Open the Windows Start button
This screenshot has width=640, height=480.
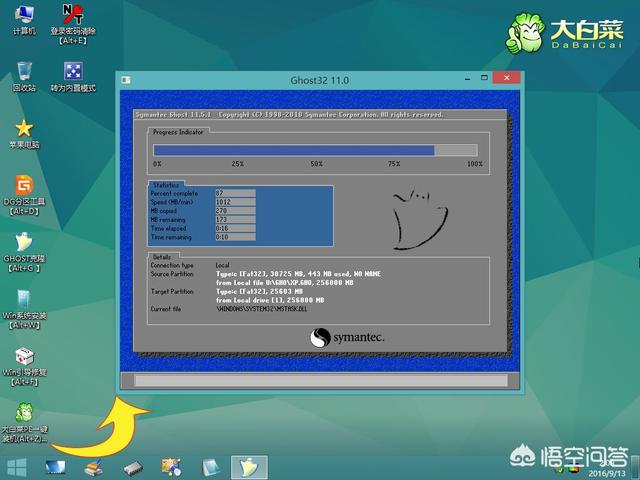[16, 468]
